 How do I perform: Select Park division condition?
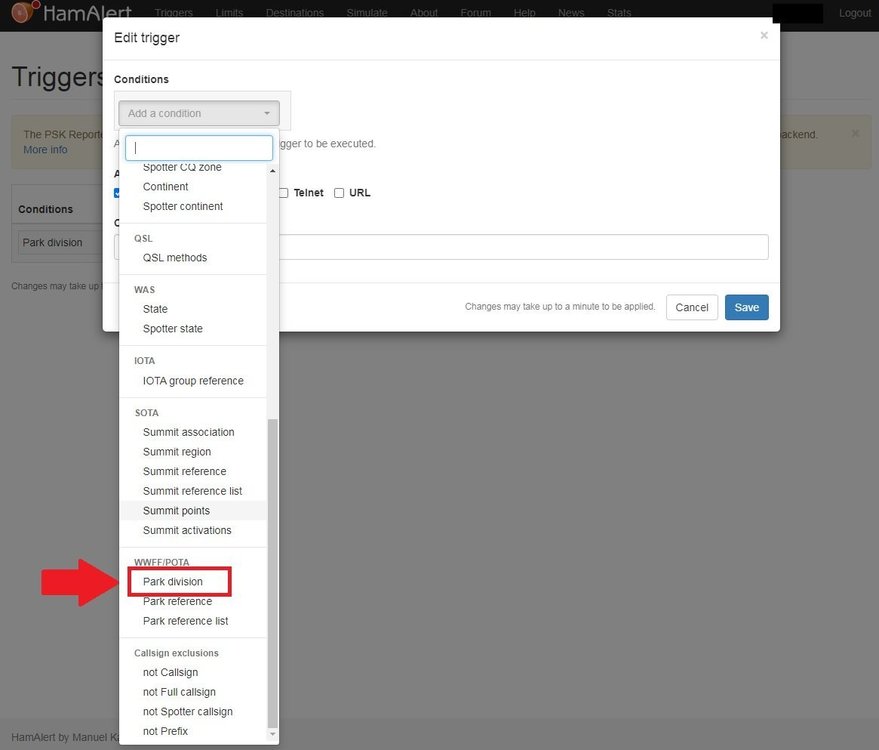pos(173,582)
